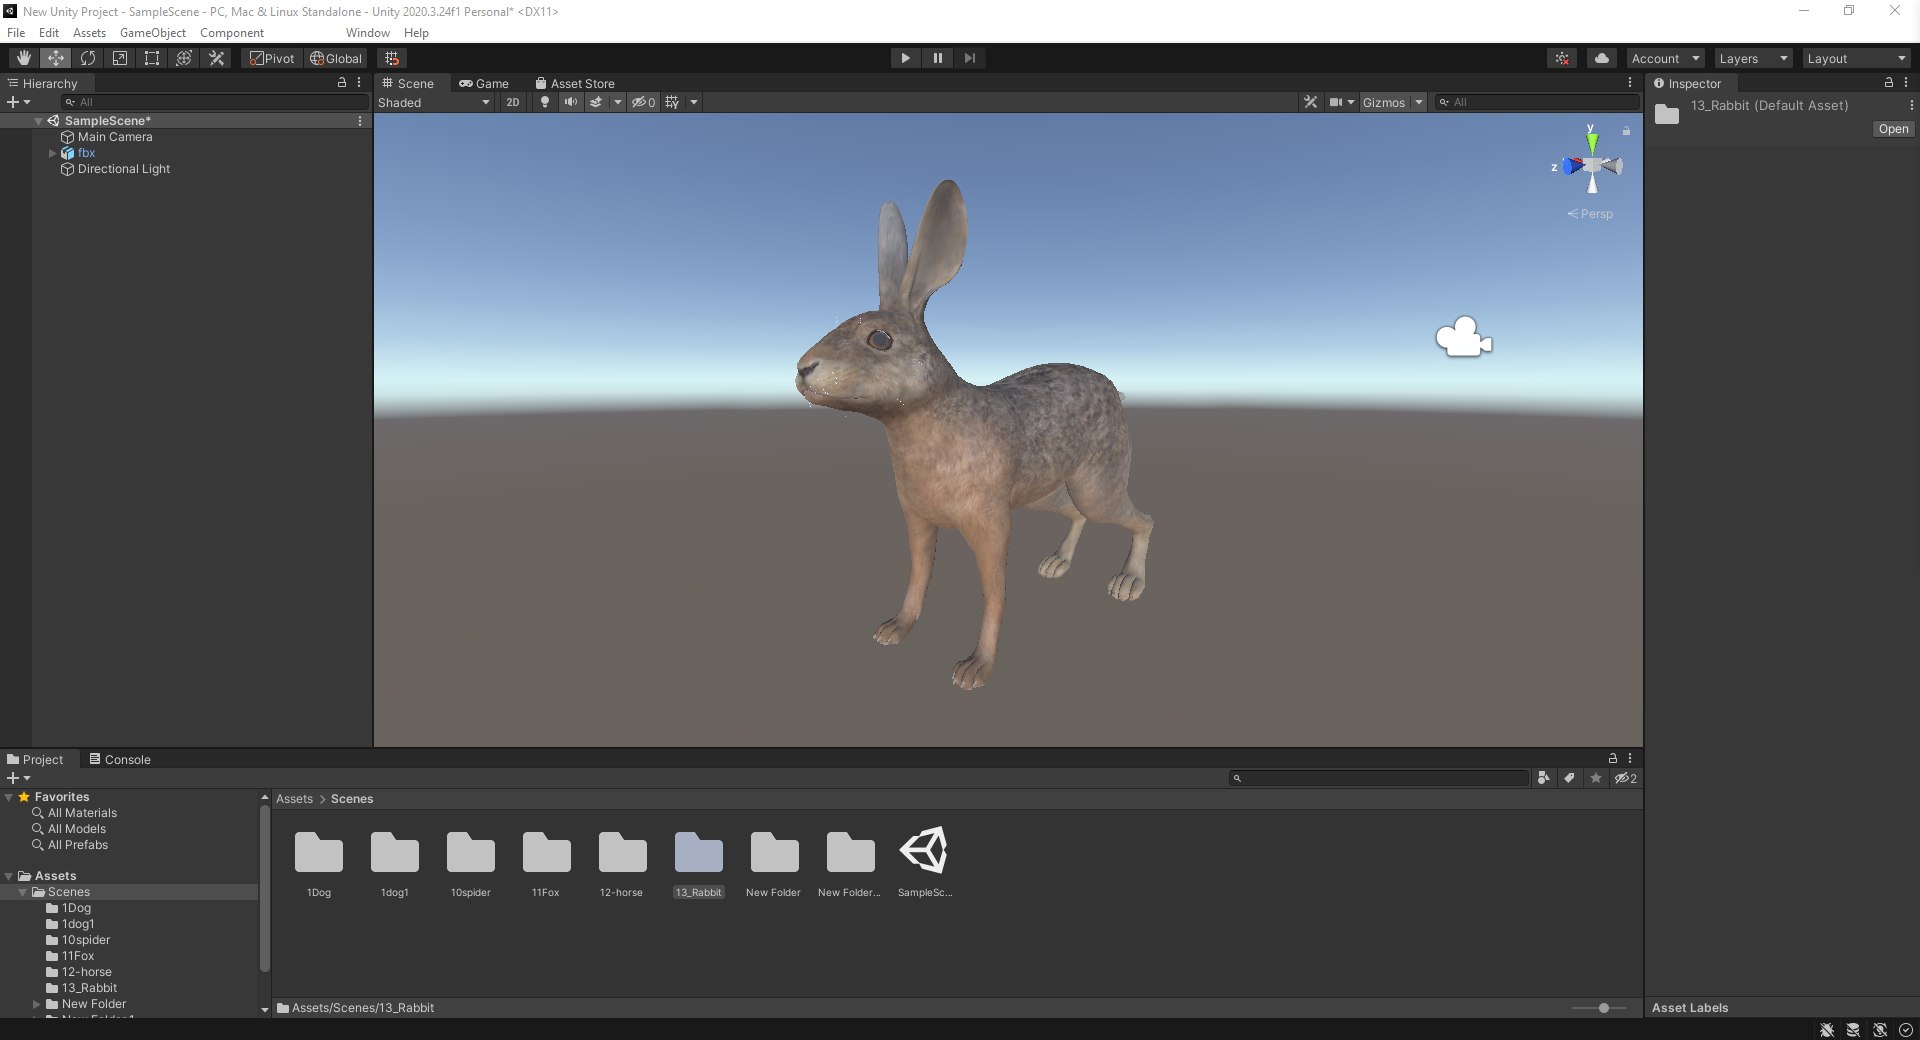Screen dimensions: 1920x1040
Task: Adjust the Project icon size slider
Action: [x=1600, y=1008]
